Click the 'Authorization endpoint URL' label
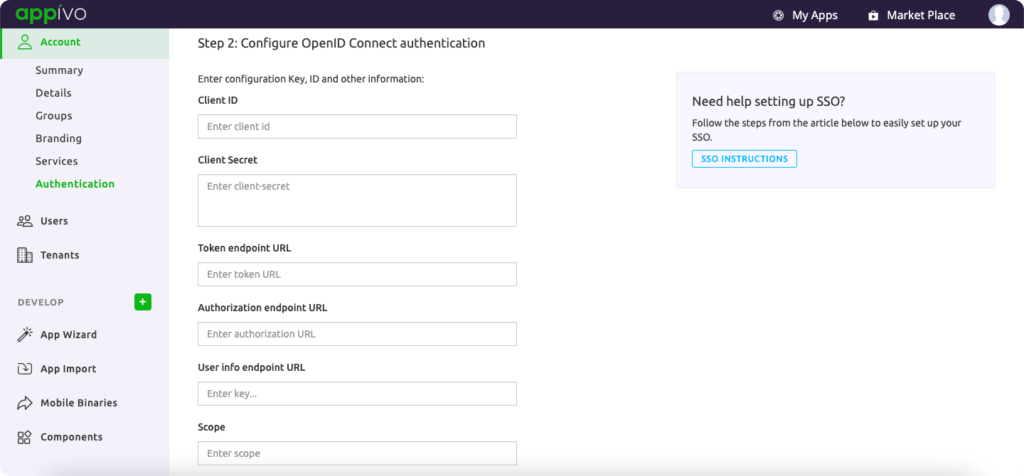 click(x=263, y=308)
